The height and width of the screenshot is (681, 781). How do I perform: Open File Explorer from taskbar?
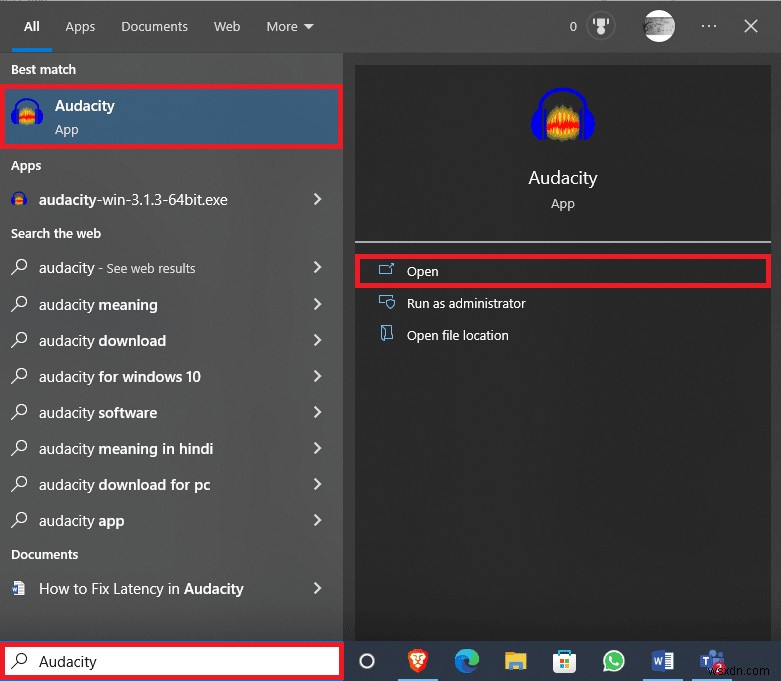coord(516,661)
